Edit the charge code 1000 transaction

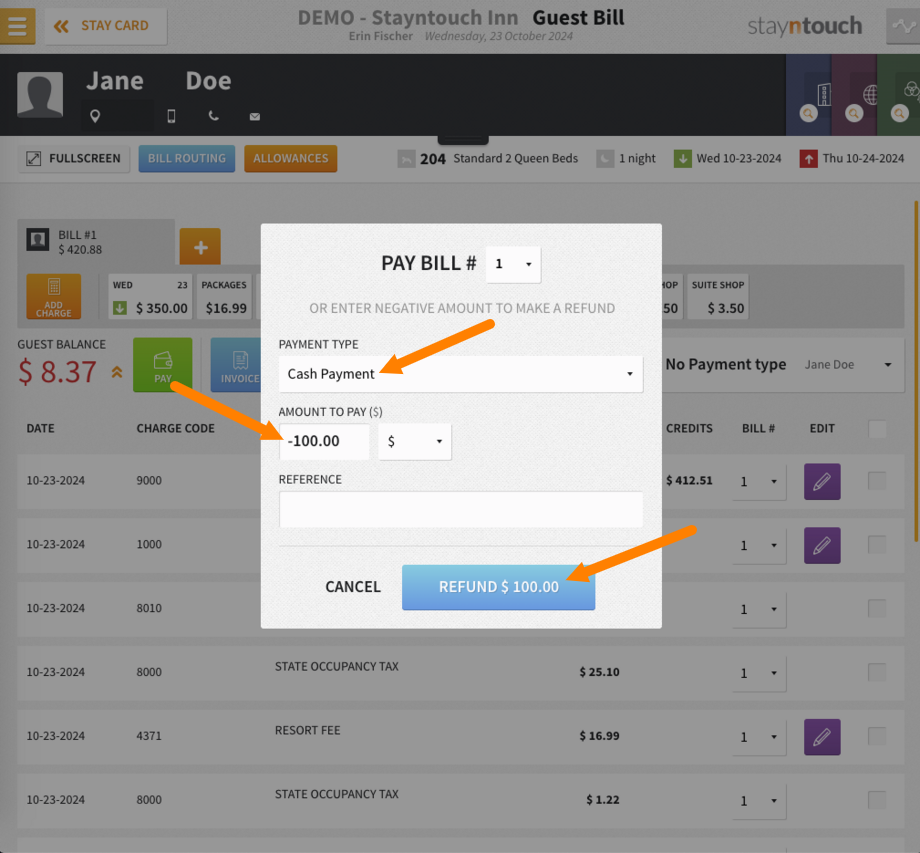[x=822, y=546]
